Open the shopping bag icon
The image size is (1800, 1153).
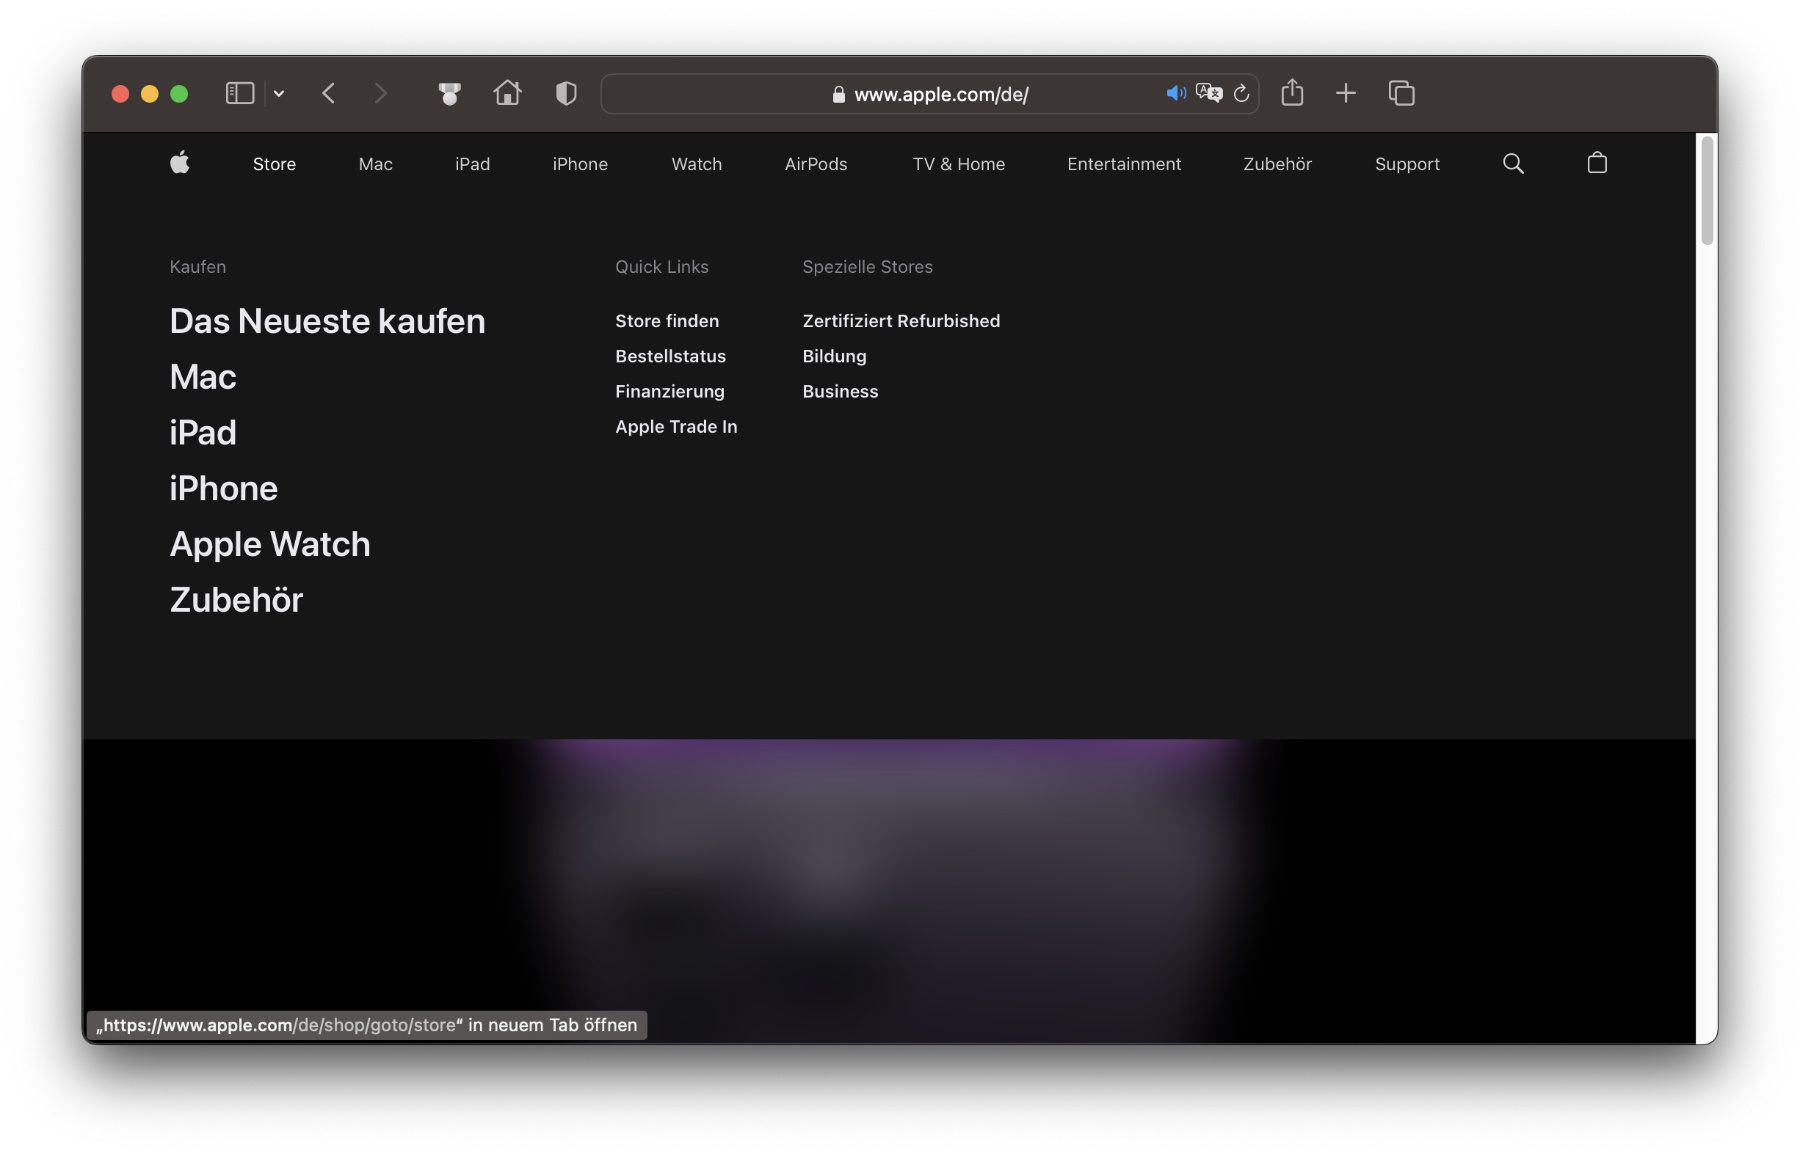(1597, 162)
